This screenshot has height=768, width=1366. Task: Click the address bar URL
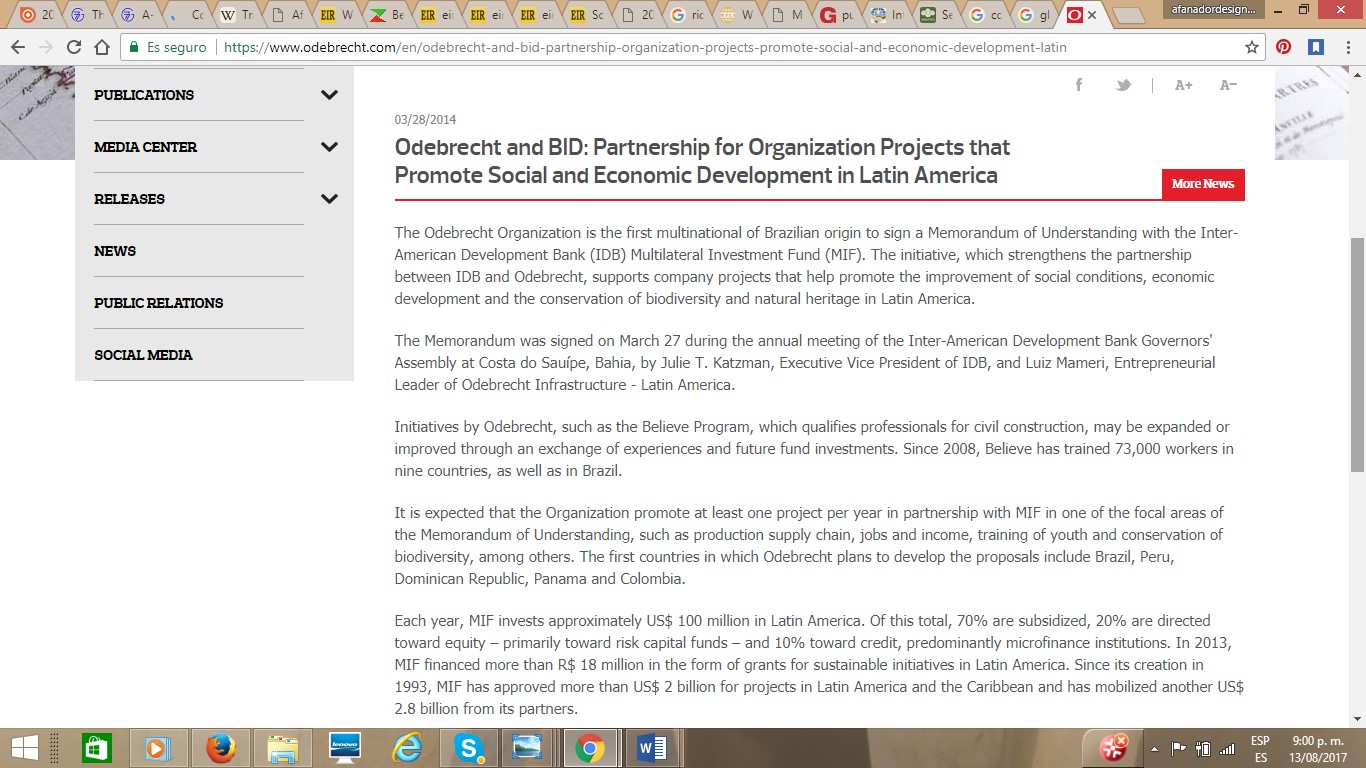coord(645,47)
